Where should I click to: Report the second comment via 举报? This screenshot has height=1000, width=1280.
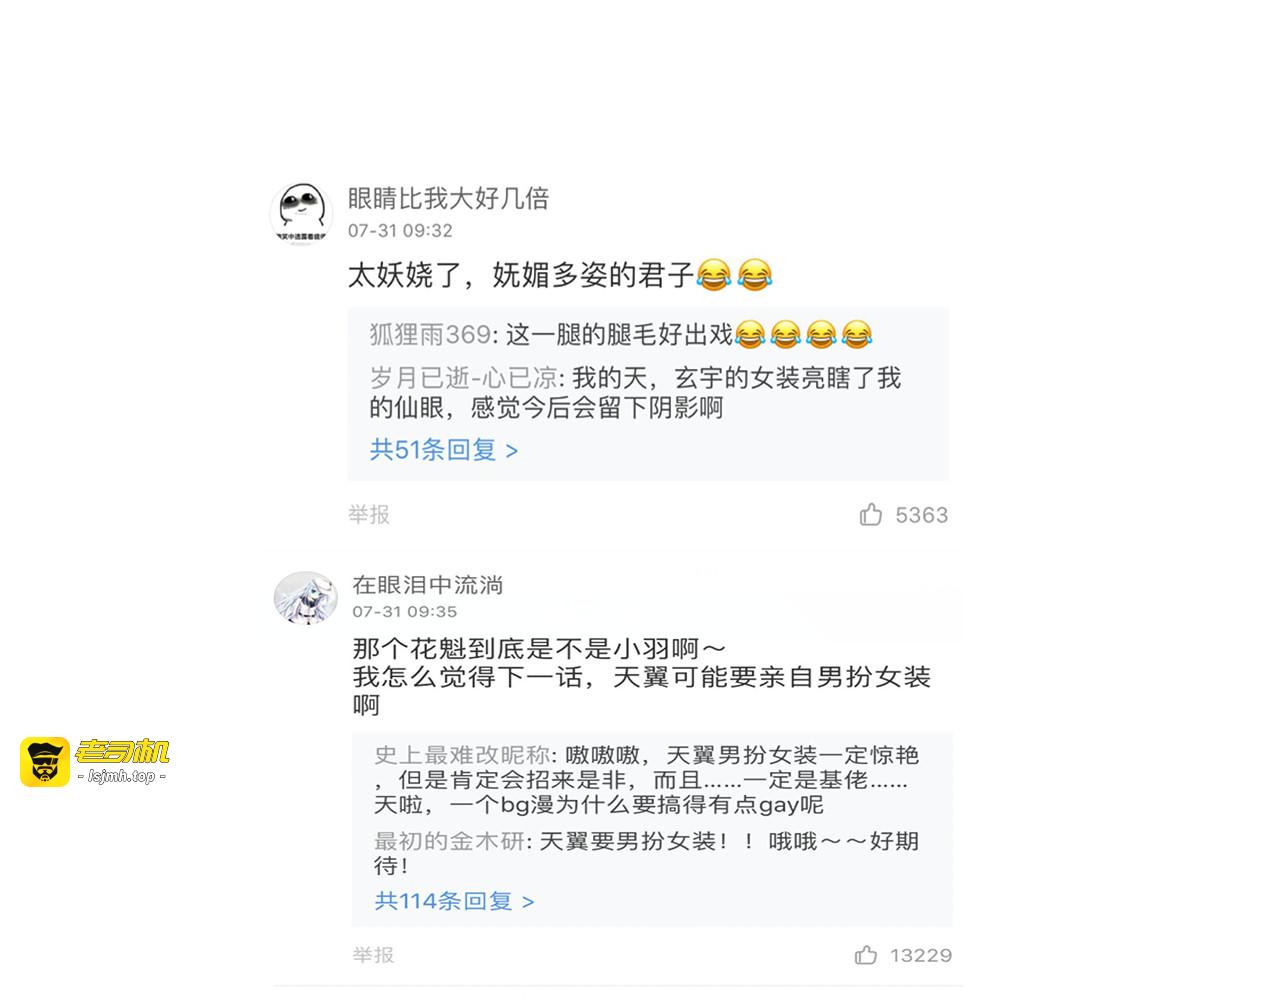pyautogui.click(x=373, y=955)
